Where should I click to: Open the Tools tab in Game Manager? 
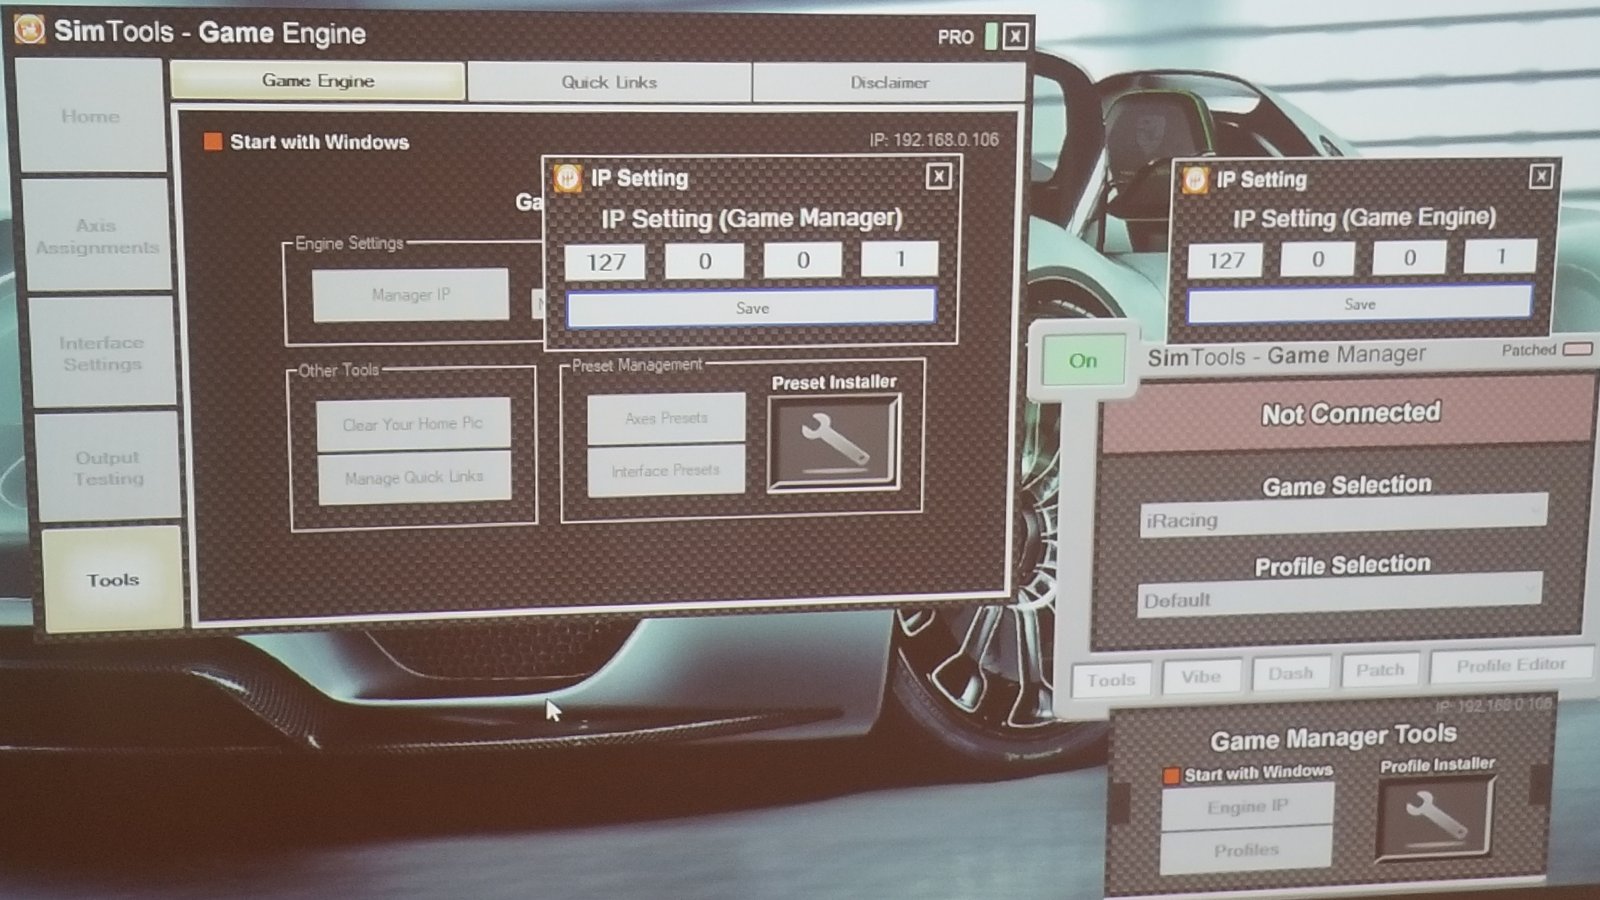pyautogui.click(x=1111, y=680)
